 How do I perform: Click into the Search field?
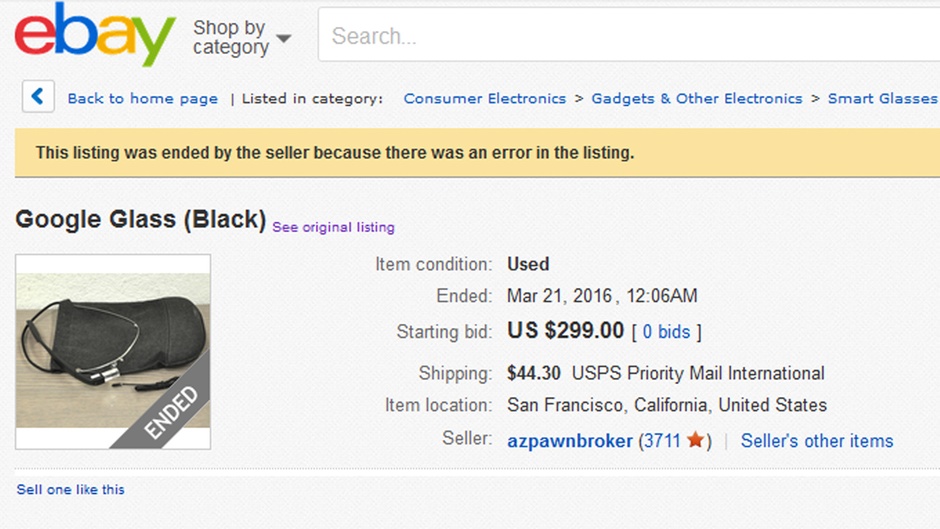coord(629,35)
